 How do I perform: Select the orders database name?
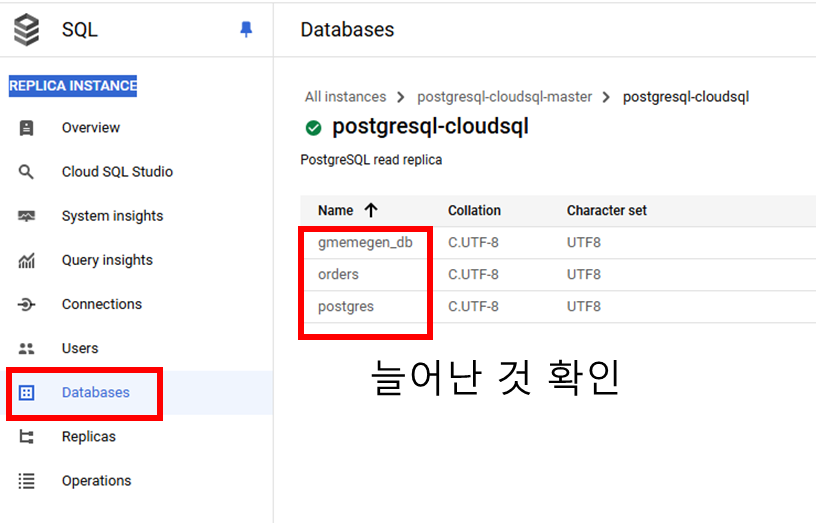click(338, 274)
